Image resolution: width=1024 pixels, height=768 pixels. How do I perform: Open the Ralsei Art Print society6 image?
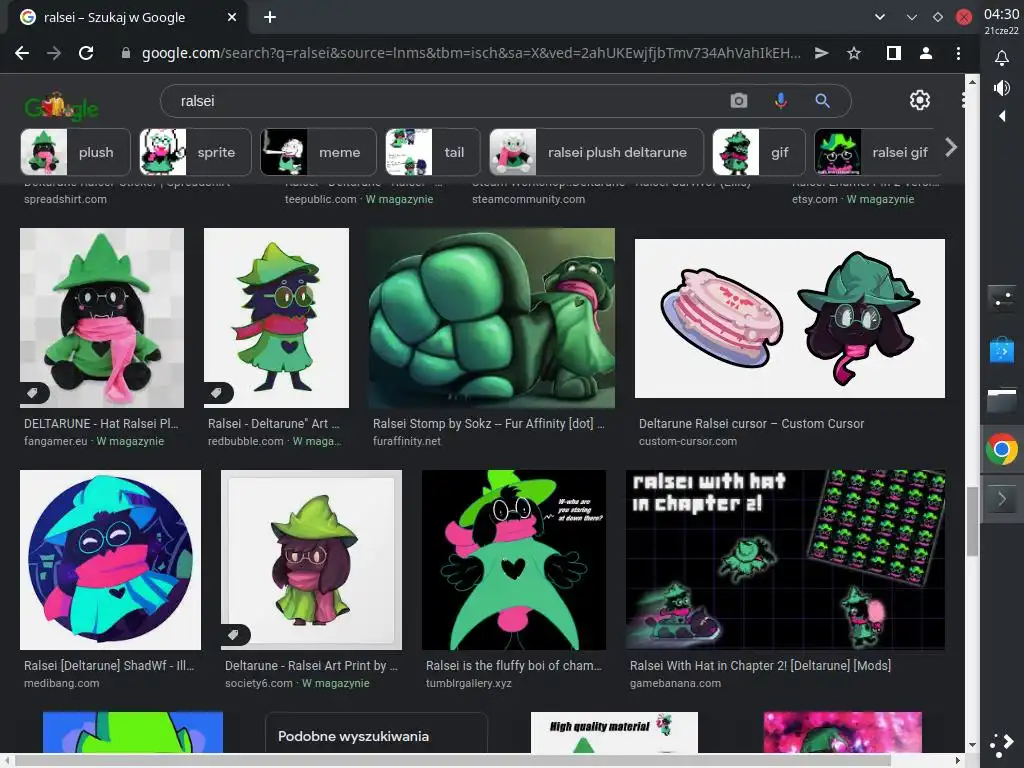pos(312,560)
